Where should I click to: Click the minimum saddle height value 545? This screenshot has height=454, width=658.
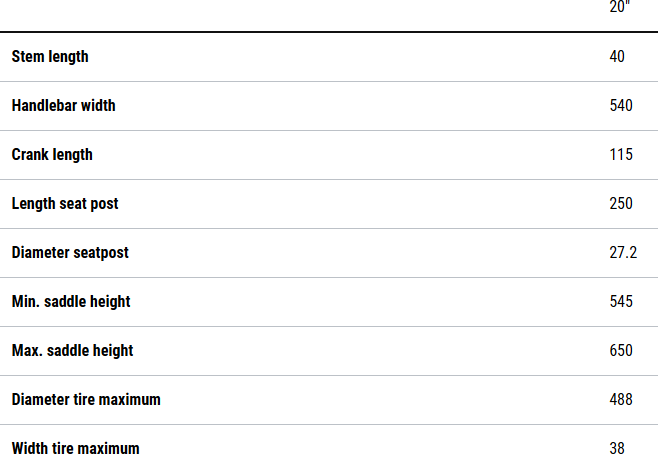point(621,302)
